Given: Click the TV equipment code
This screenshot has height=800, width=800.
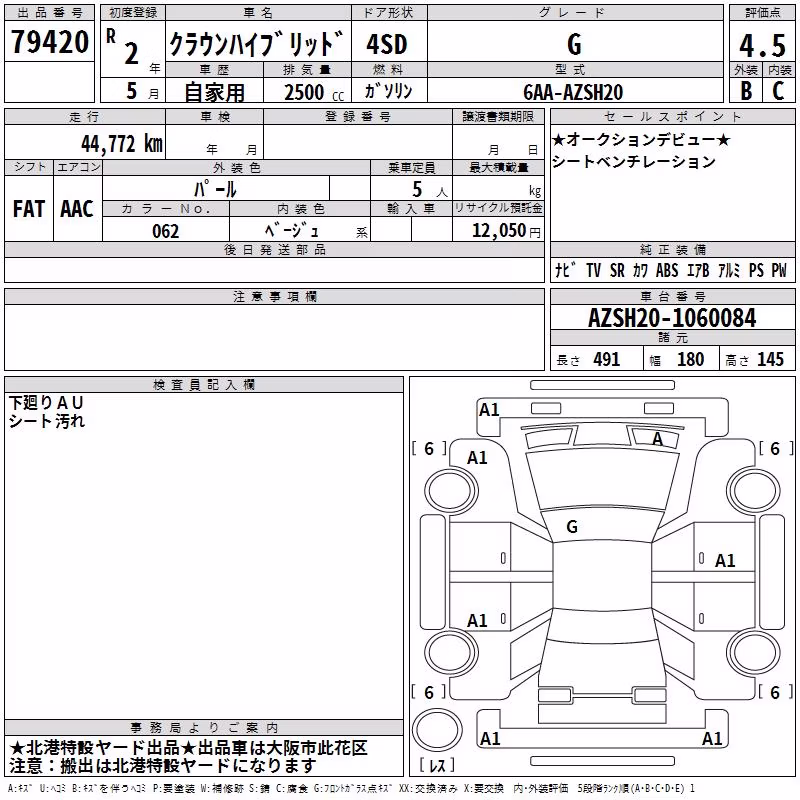Looking at the screenshot, I should [593, 270].
